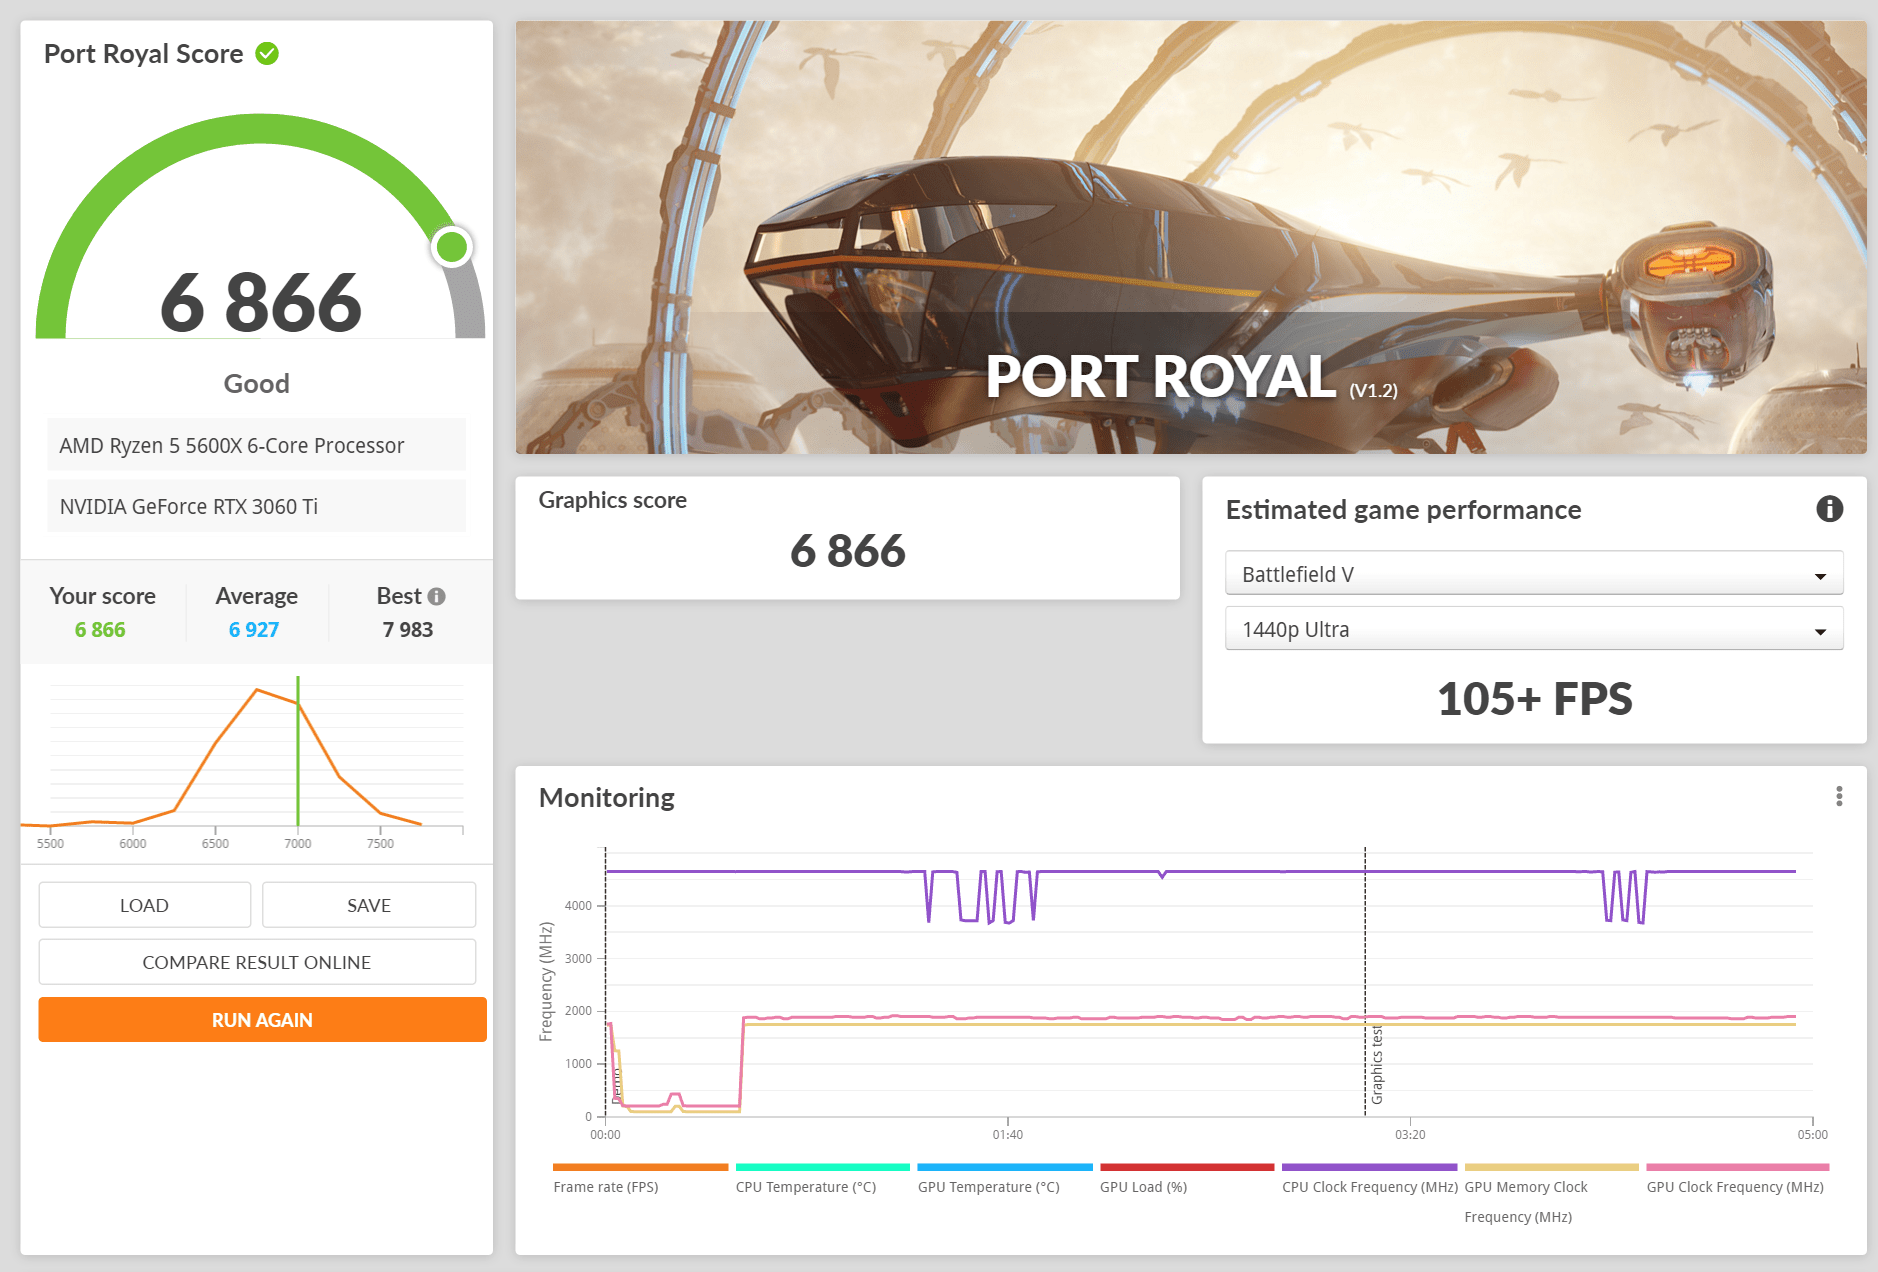Screen dimensions: 1878x1272
Task: Click COMPARE RESULT ONLINE button
Action: click(257, 962)
